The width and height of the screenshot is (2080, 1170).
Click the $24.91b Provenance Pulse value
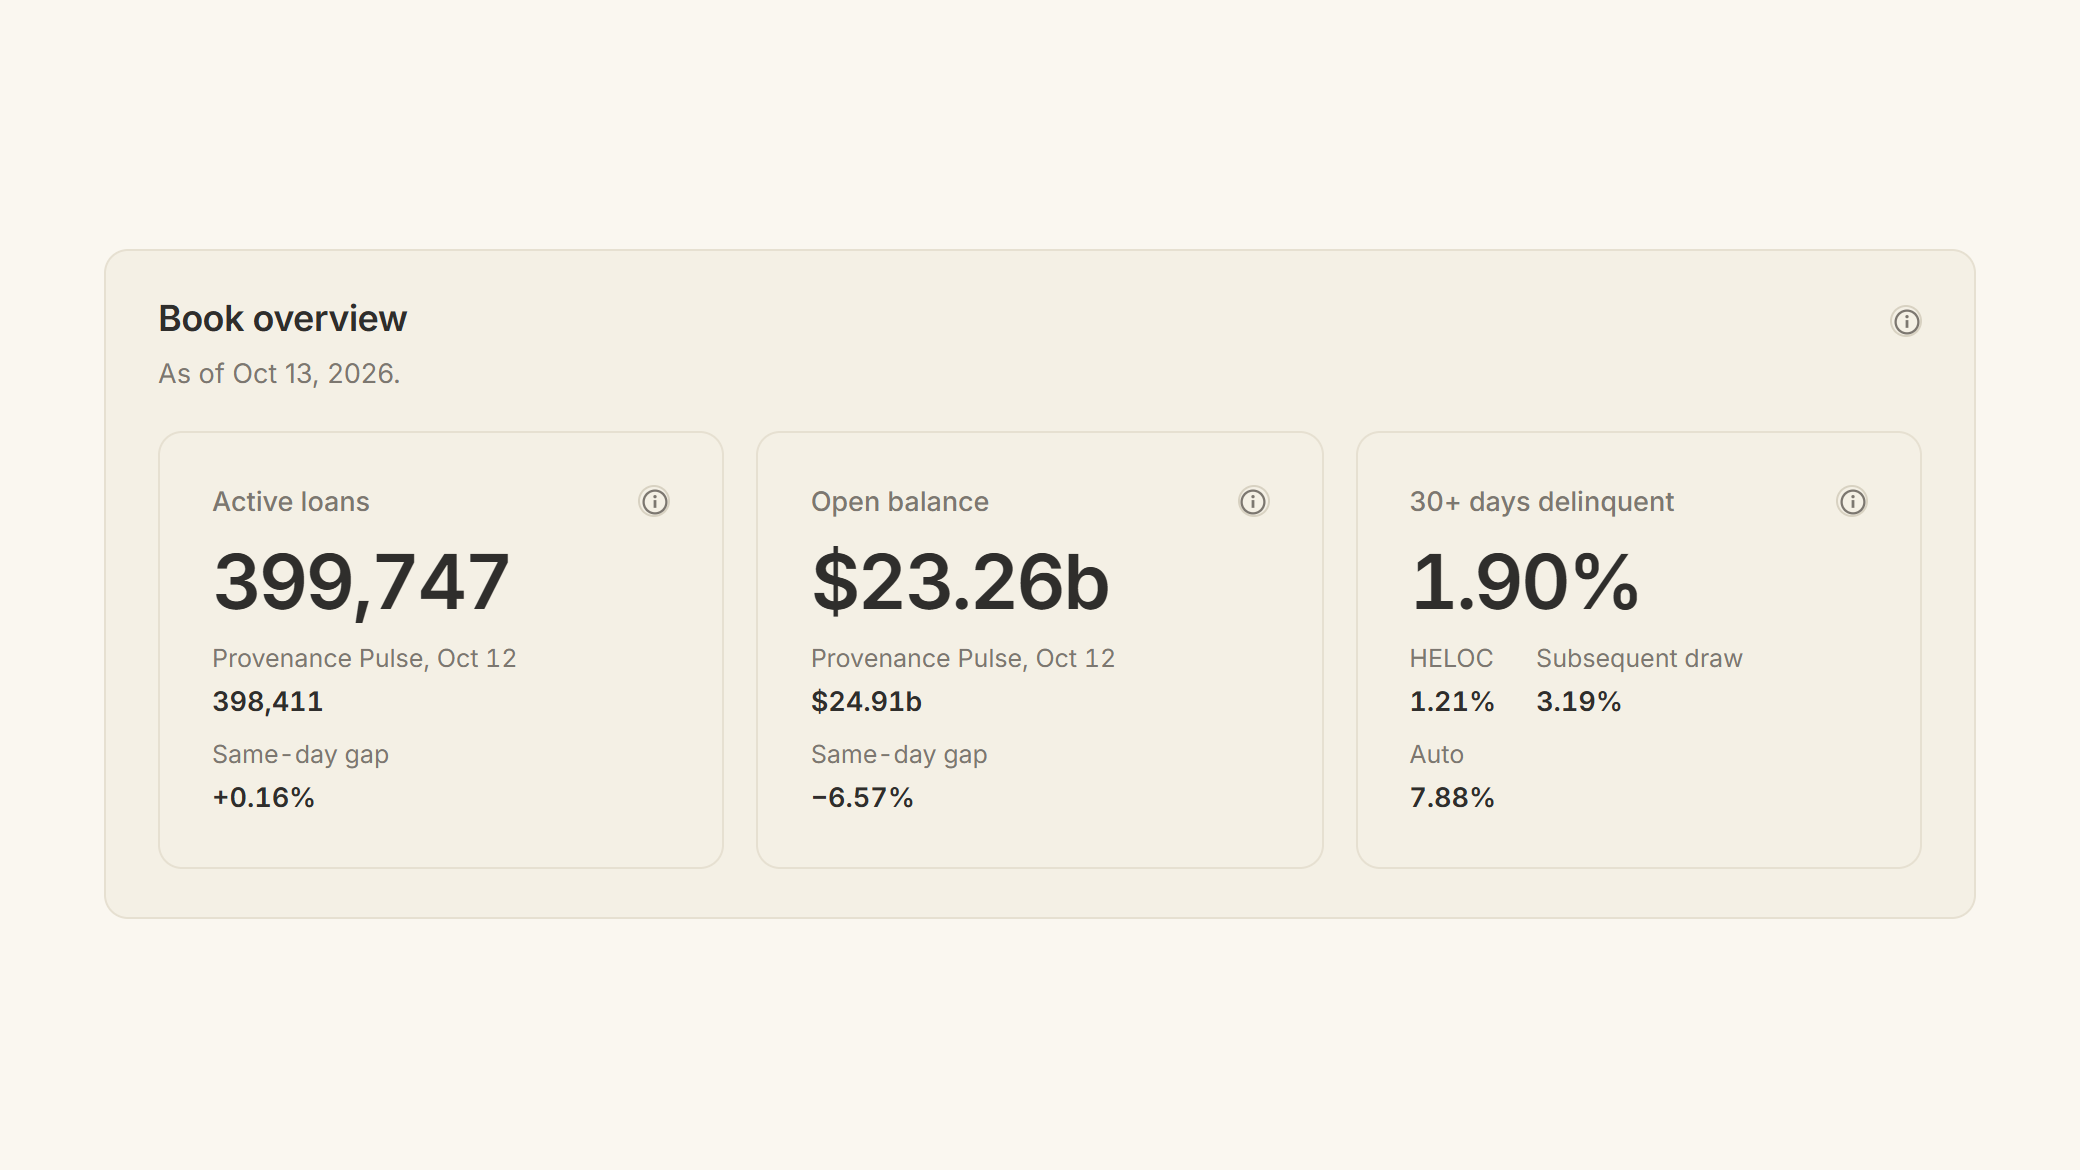click(866, 701)
